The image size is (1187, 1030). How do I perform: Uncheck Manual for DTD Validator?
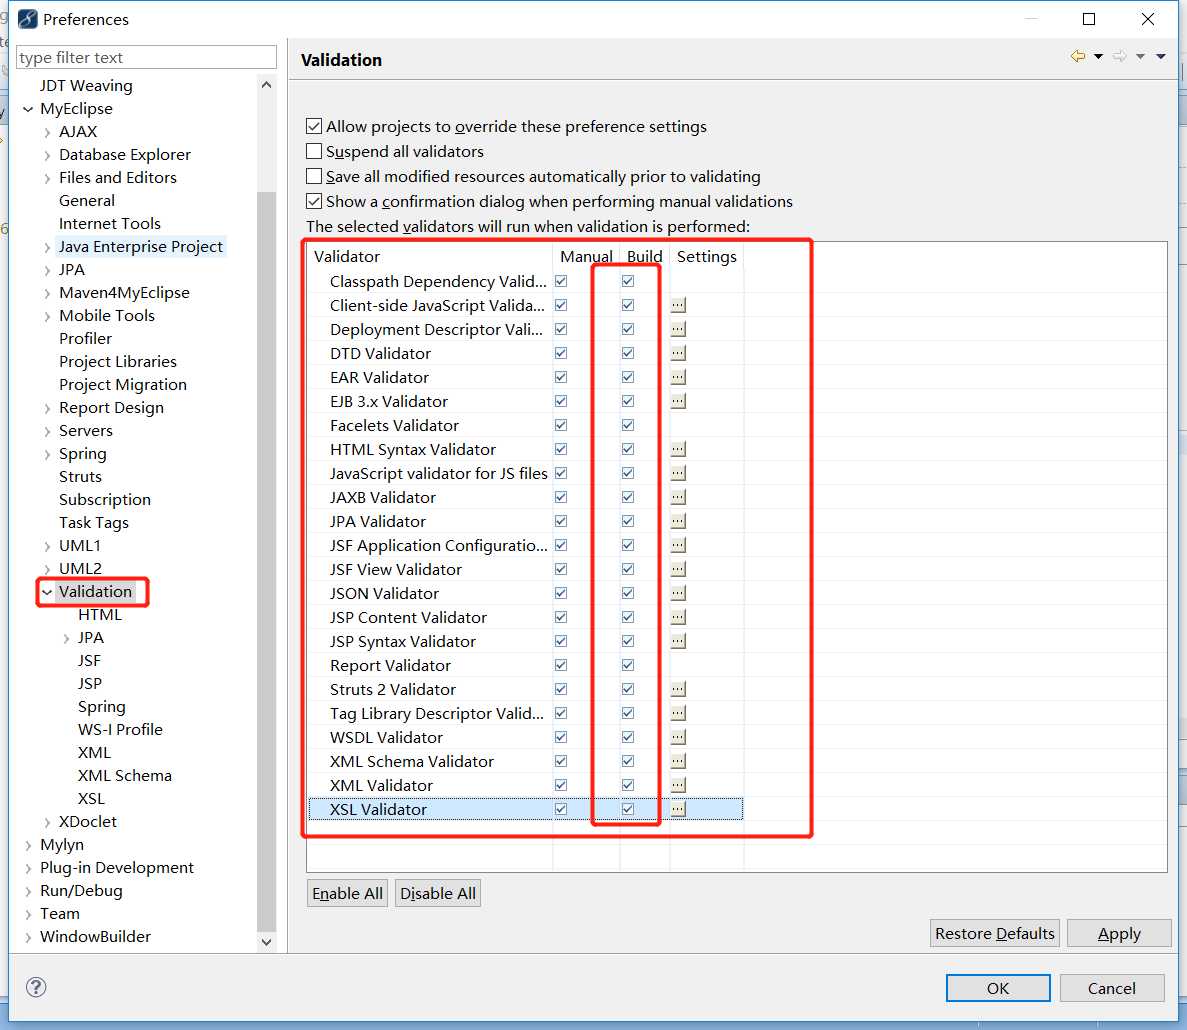click(561, 353)
